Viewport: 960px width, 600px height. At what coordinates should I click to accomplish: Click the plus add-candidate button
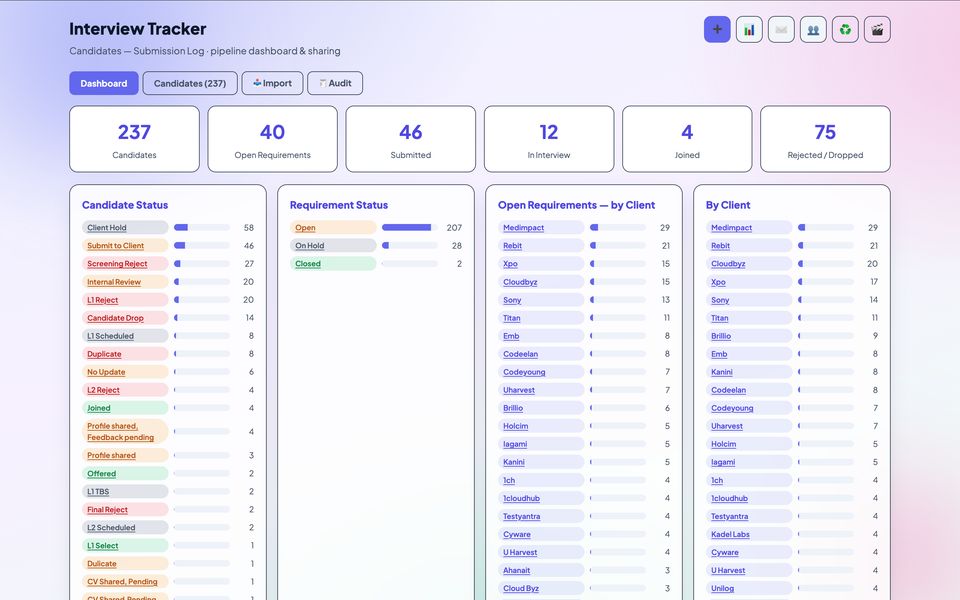tap(717, 29)
